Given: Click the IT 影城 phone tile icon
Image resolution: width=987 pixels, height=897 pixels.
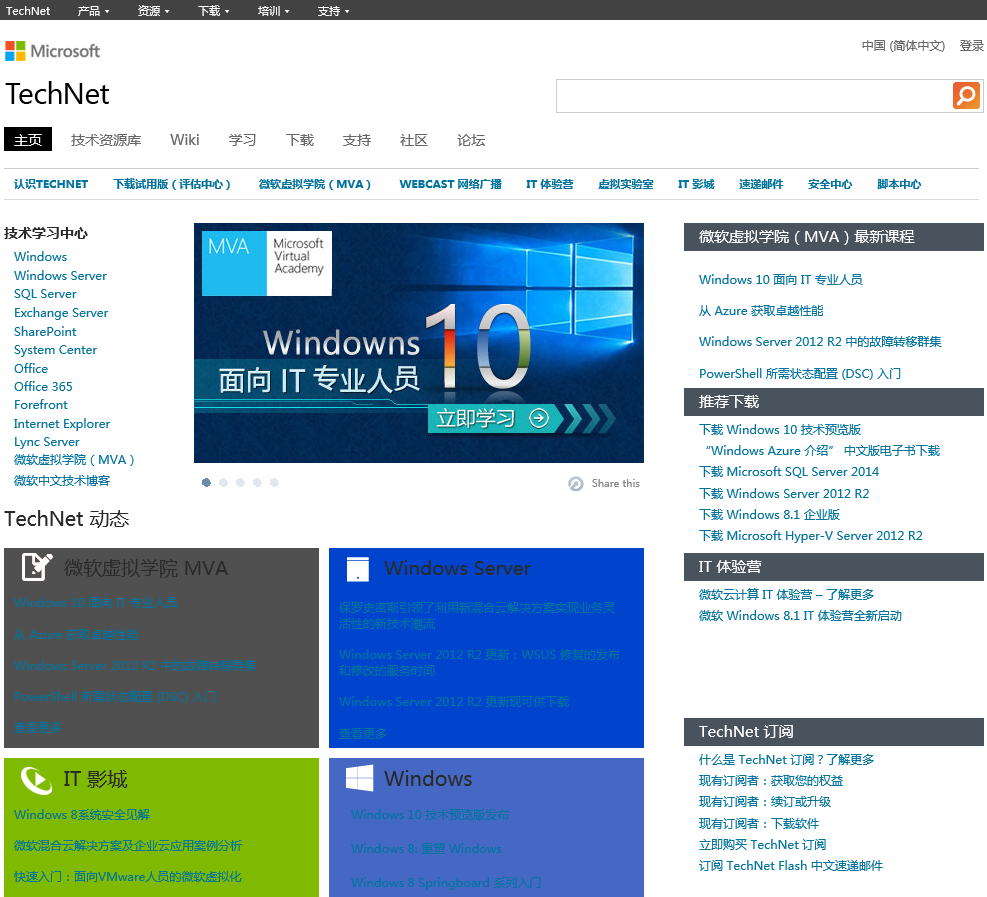Looking at the screenshot, I should click(x=36, y=780).
